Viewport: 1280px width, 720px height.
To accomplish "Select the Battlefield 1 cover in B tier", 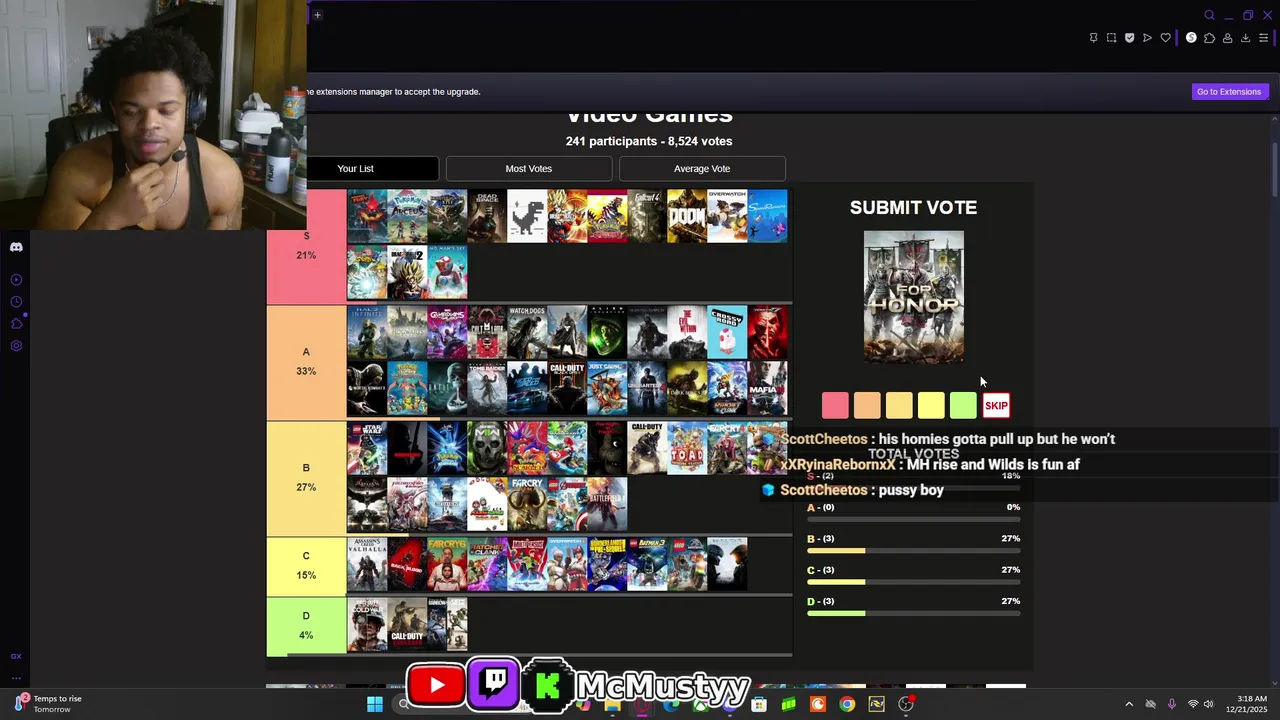I will tap(607, 504).
